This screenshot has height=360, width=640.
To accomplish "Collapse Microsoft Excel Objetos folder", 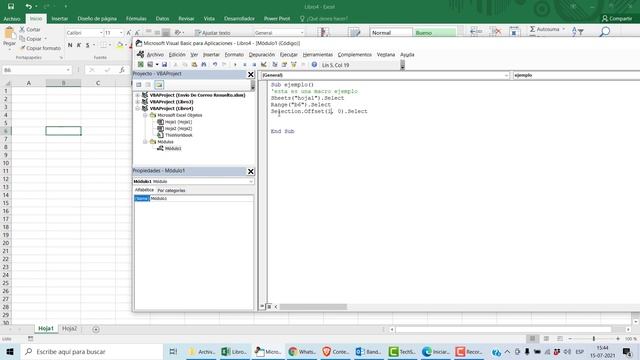I will coord(145,115).
